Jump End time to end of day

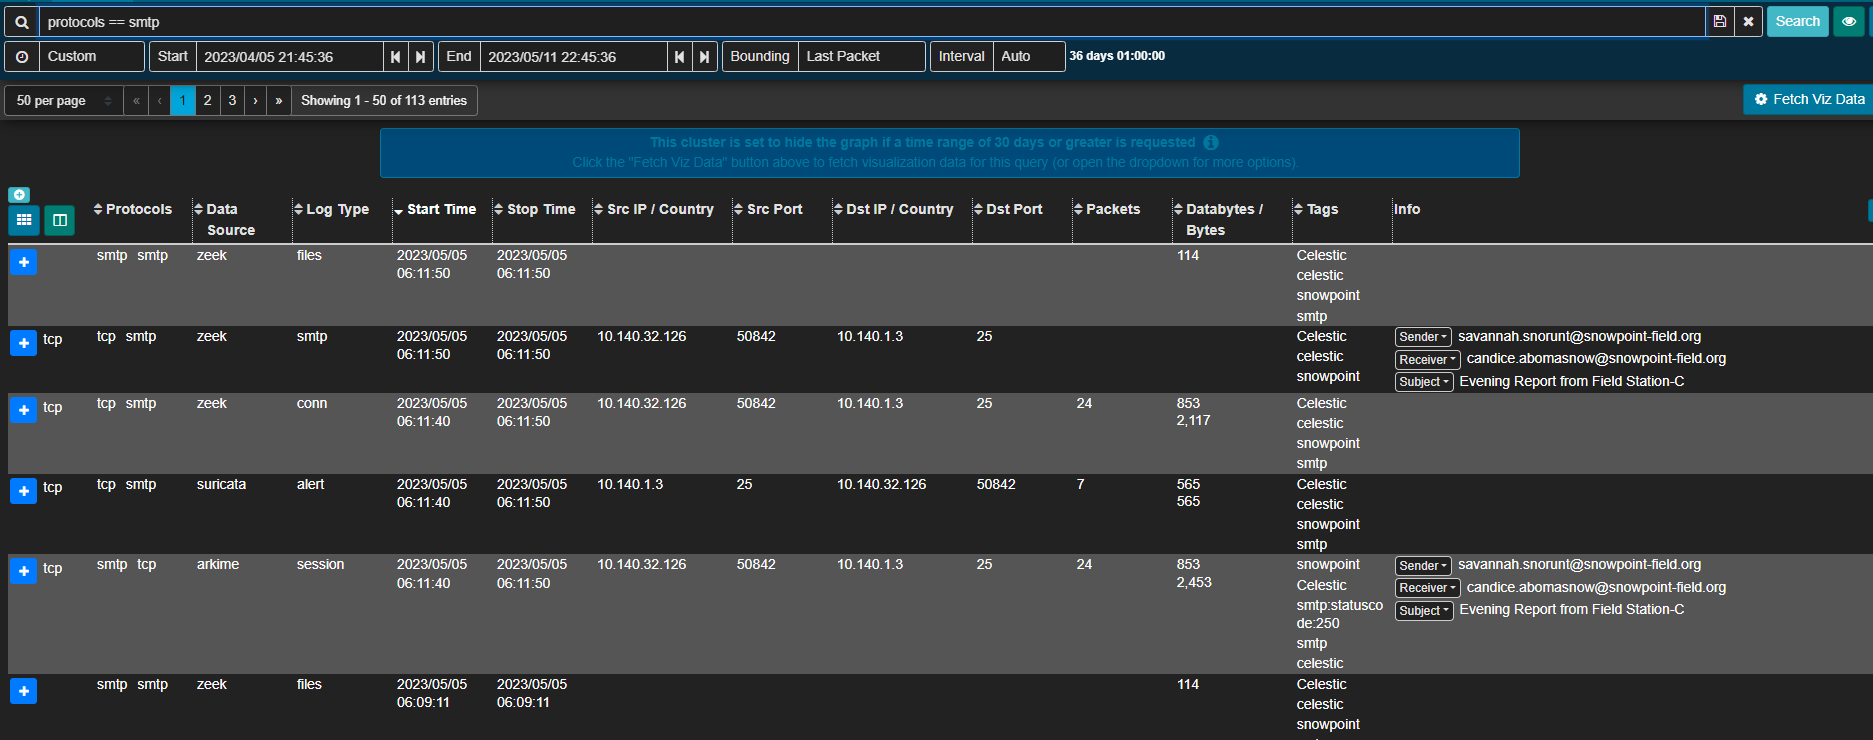pos(705,57)
